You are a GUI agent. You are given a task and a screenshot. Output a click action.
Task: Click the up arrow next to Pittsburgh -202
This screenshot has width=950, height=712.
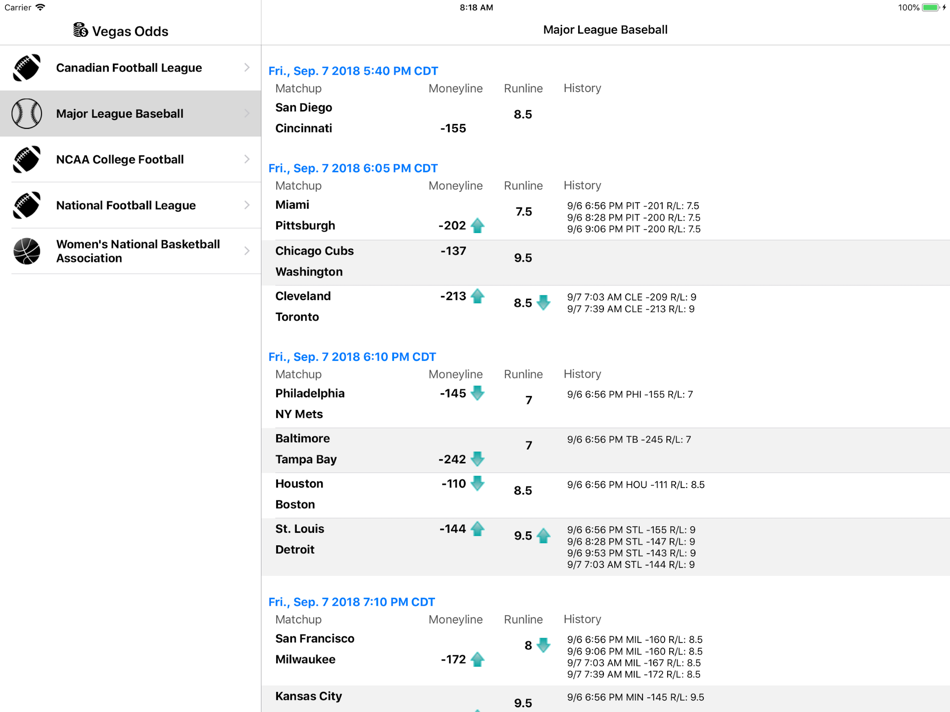click(477, 225)
